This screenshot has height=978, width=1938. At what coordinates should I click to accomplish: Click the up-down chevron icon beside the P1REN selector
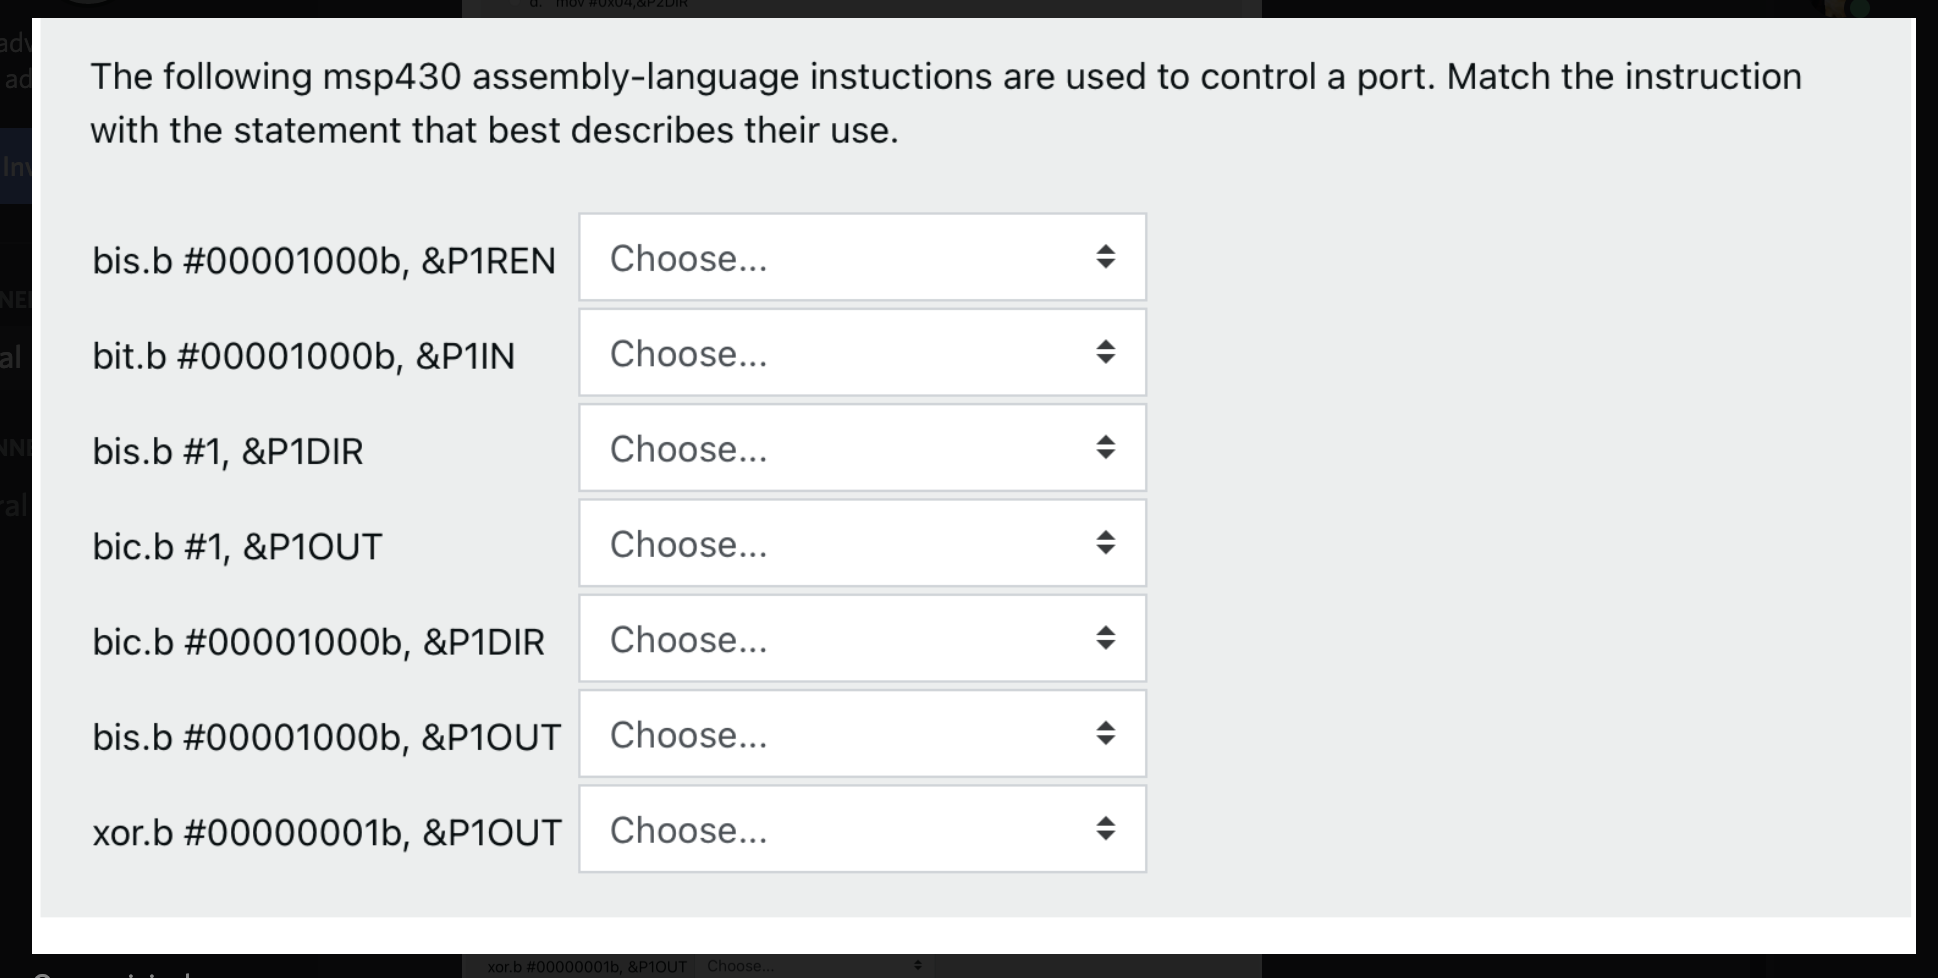(1104, 258)
